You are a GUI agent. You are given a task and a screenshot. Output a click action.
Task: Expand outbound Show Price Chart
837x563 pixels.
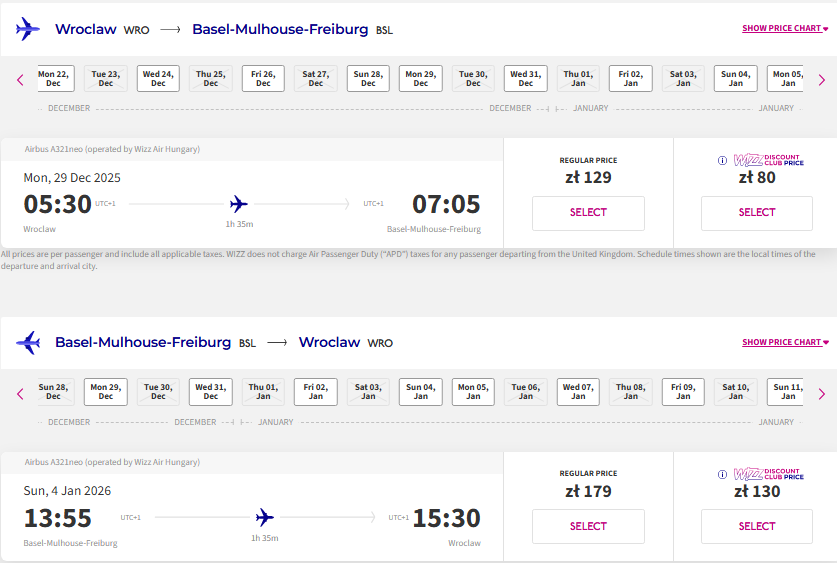(785, 28)
